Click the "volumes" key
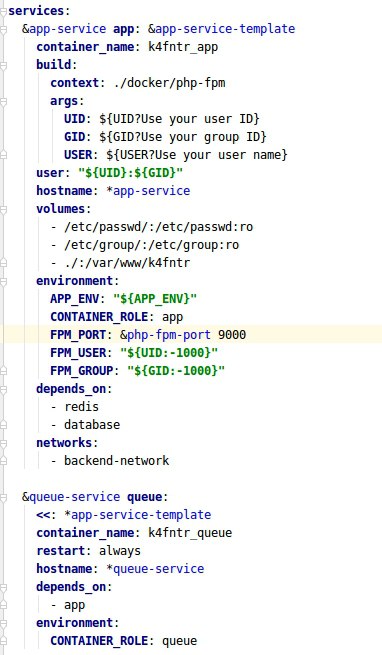The height and width of the screenshot is (655, 382). (61, 208)
